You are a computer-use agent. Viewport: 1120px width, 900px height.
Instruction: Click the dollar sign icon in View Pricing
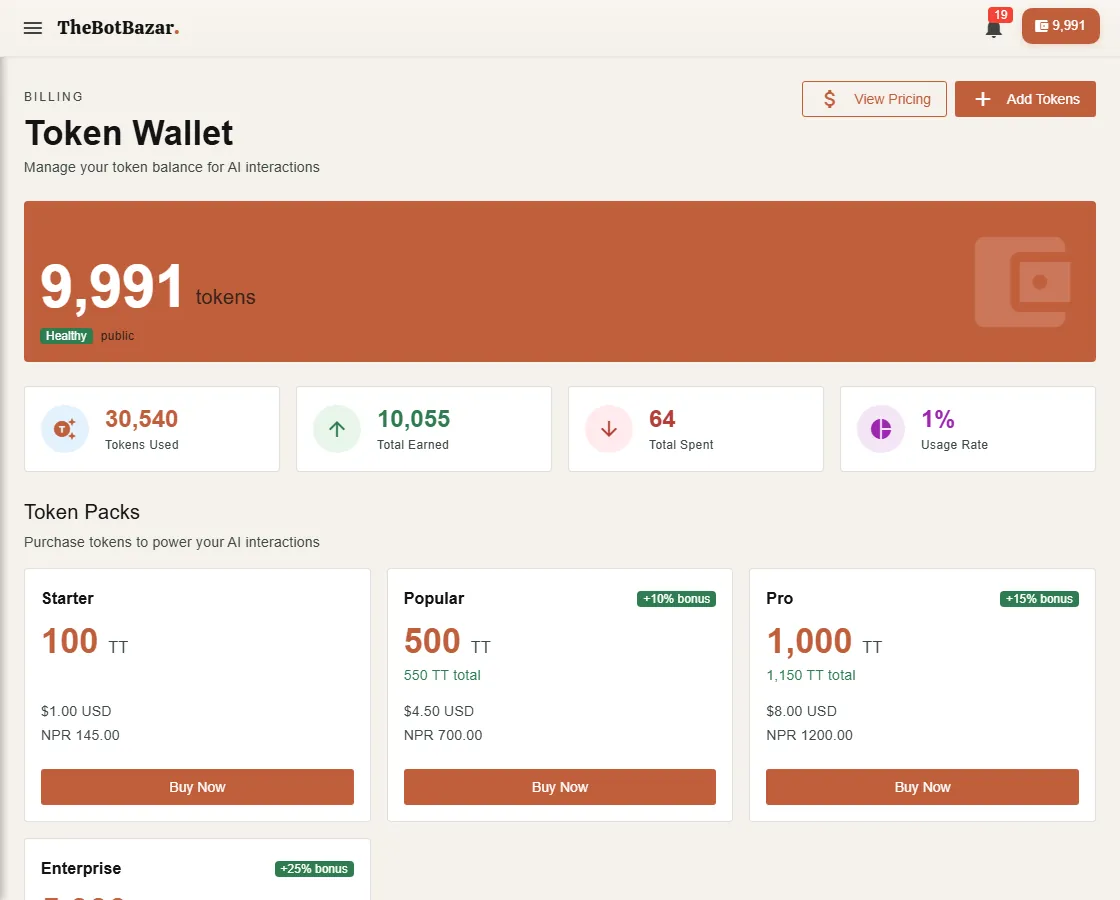(x=829, y=99)
